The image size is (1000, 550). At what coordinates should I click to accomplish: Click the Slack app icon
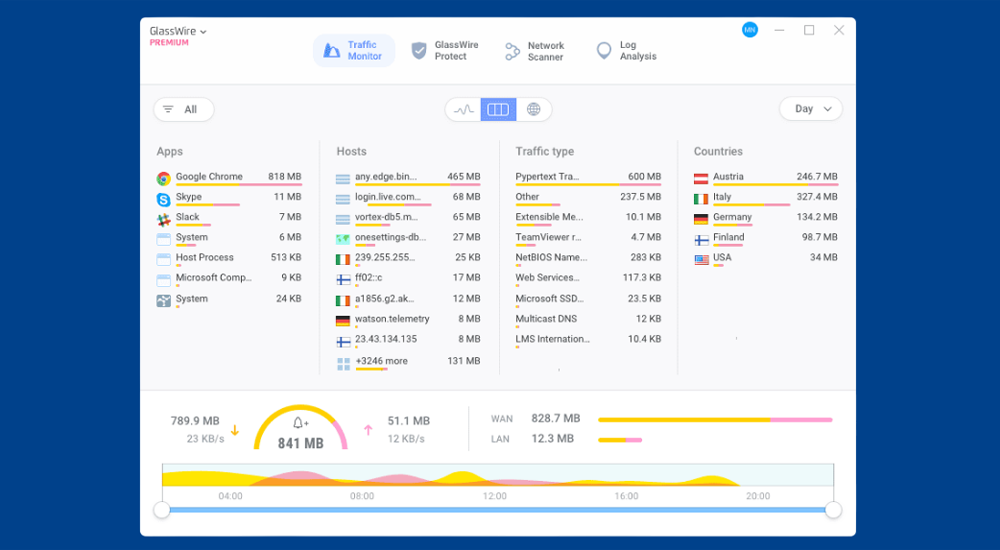click(163, 219)
